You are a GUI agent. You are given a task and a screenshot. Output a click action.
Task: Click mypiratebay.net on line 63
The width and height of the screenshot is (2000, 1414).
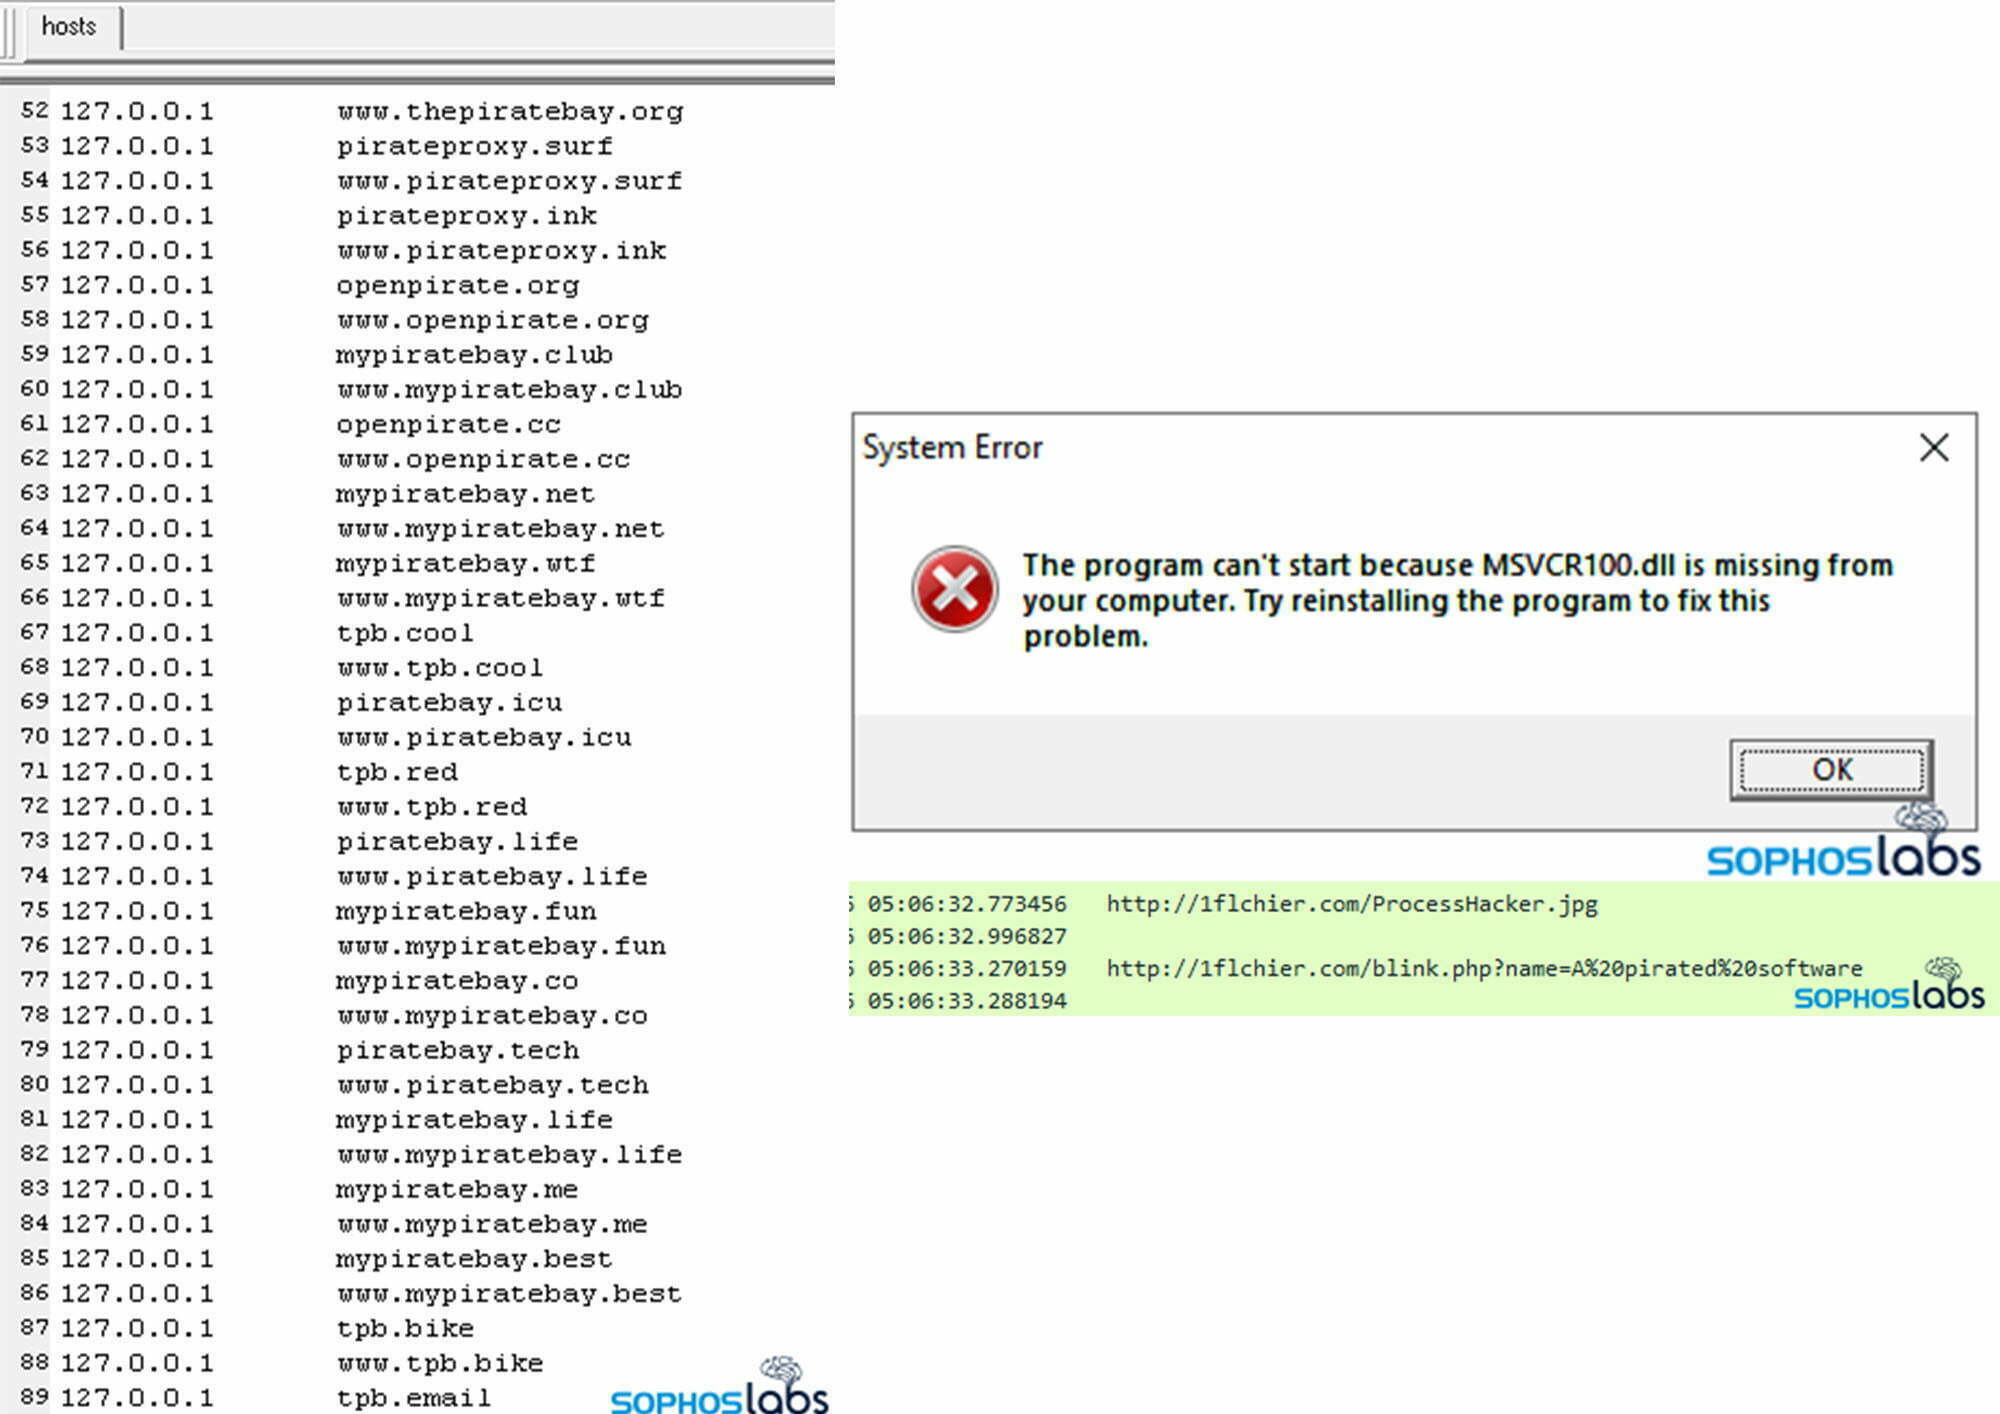(466, 493)
